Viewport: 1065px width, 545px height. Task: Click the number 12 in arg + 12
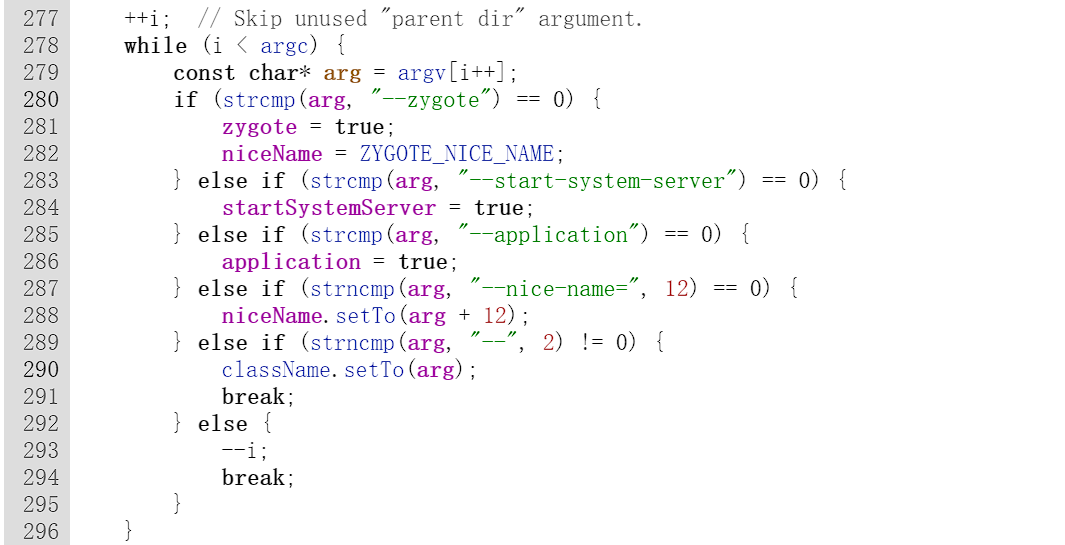pos(494,316)
